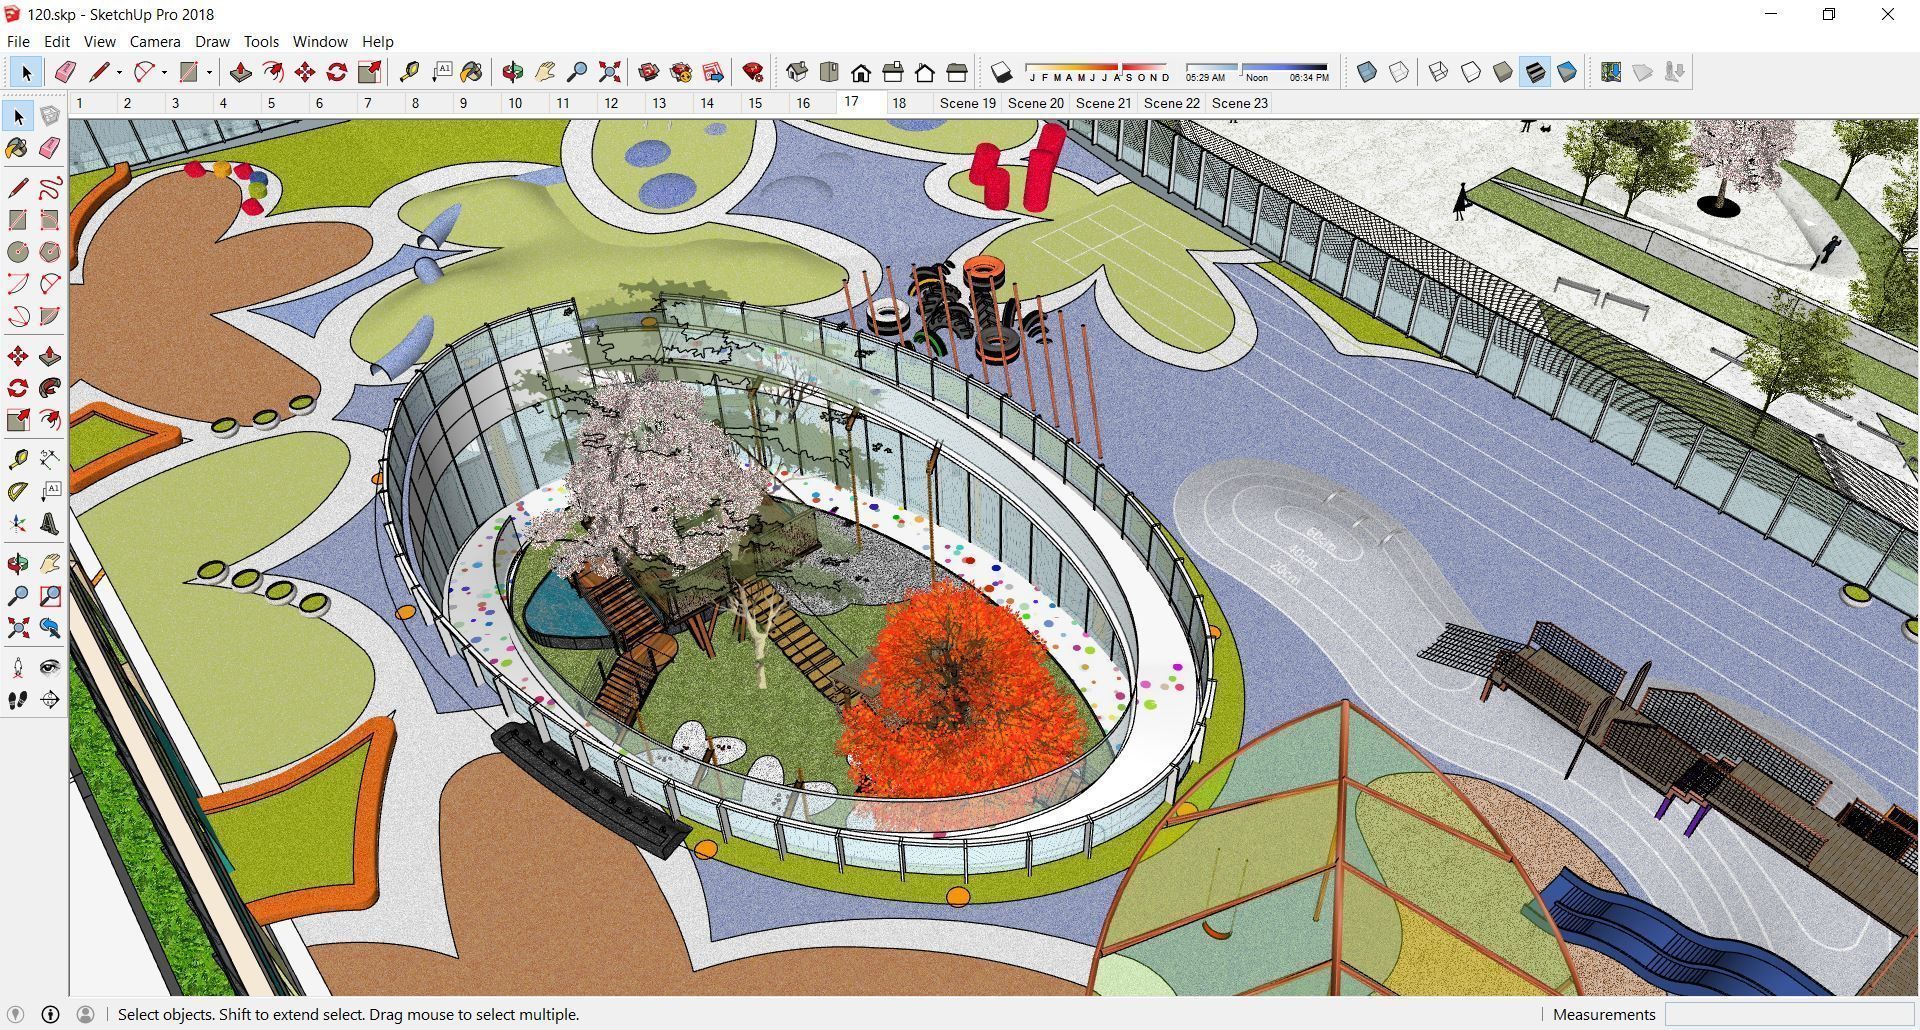Open the File menu
1920x1030 pixels.
(18, 42)
